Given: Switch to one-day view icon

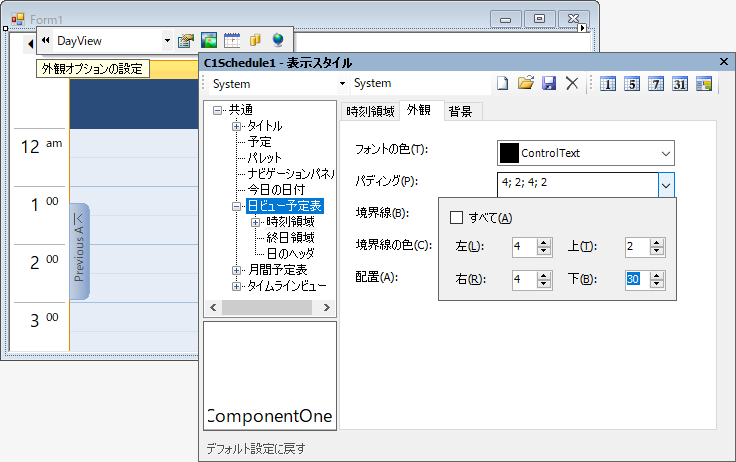Looking at the screenshot, I should pyautogui.click(x=608, y=84).
